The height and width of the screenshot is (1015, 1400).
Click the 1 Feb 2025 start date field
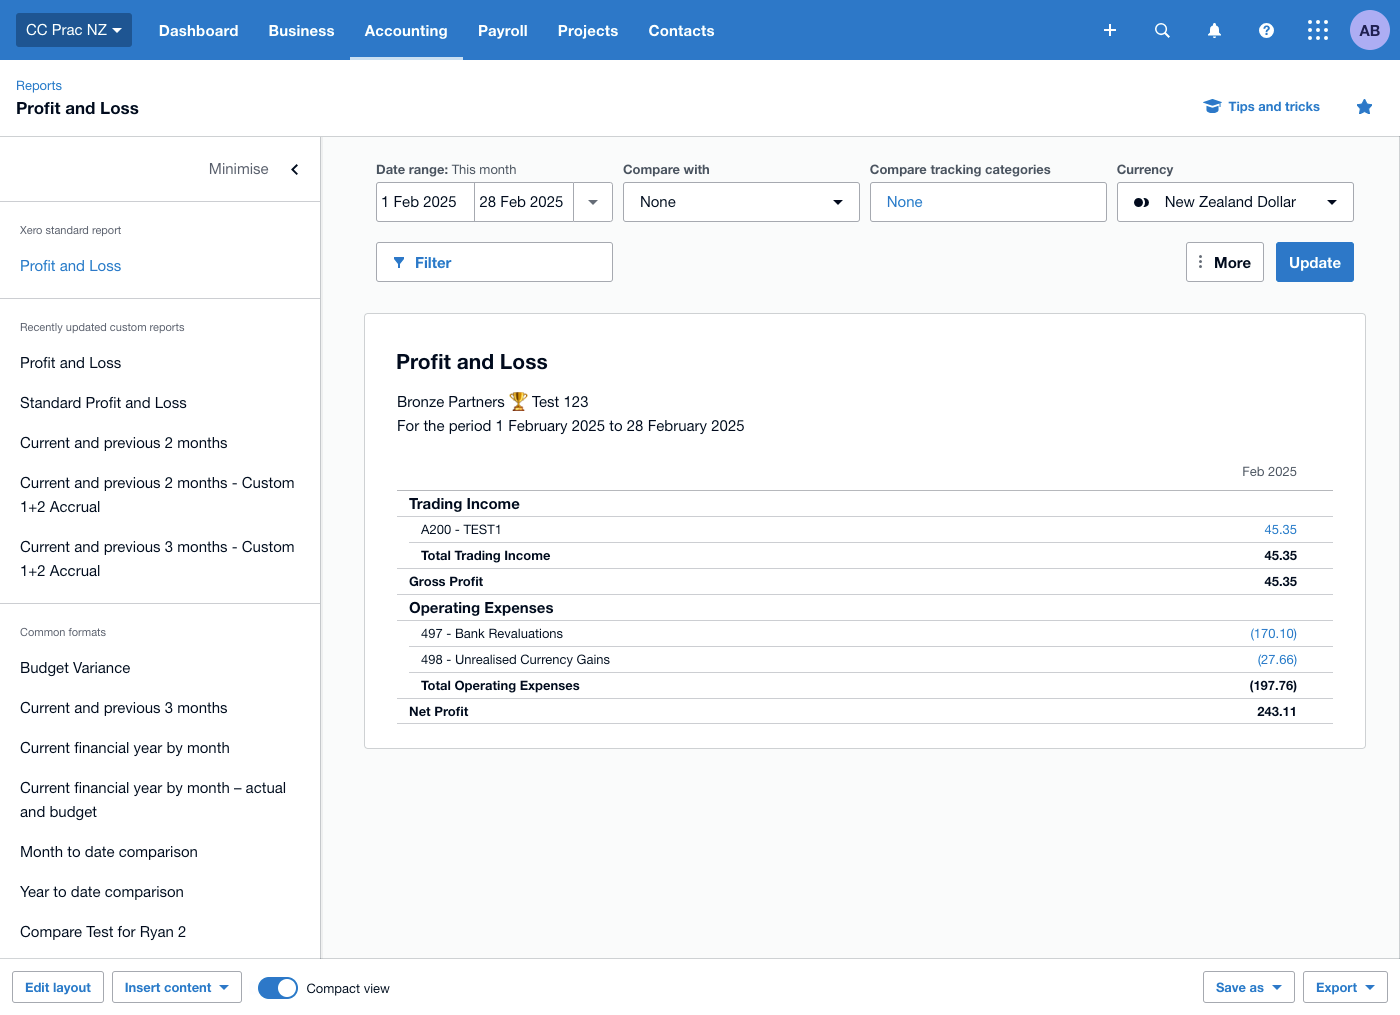[425, 202]
